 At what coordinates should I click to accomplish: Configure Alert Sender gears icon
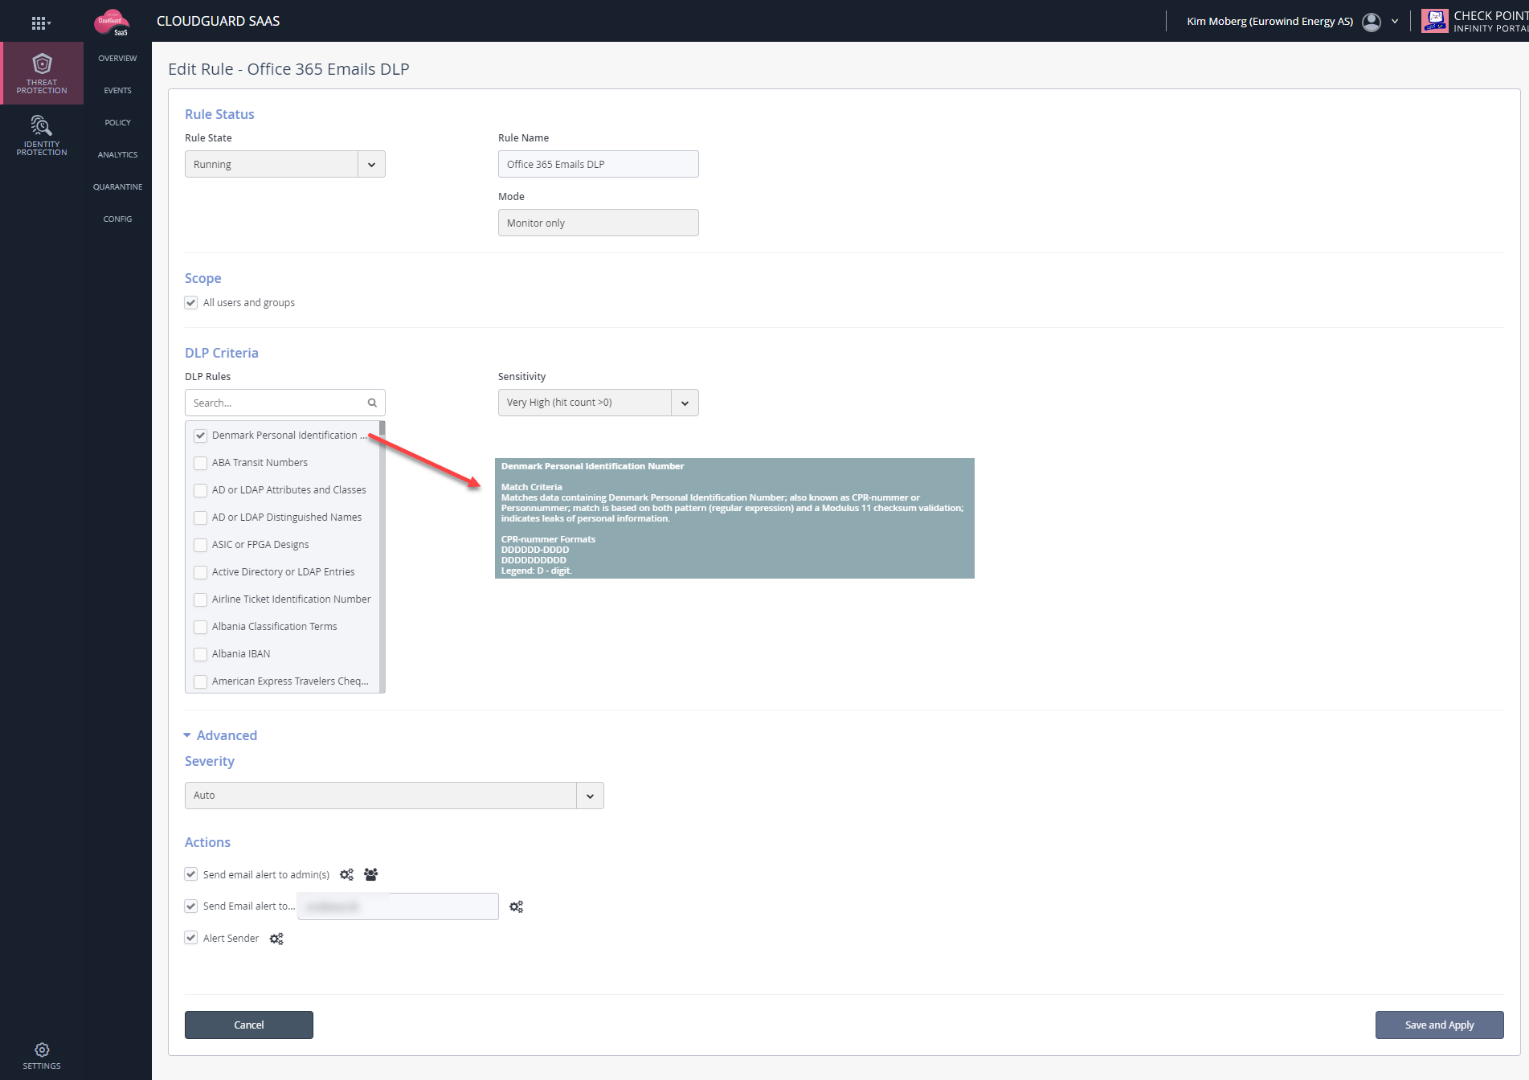tap(277, 939)
